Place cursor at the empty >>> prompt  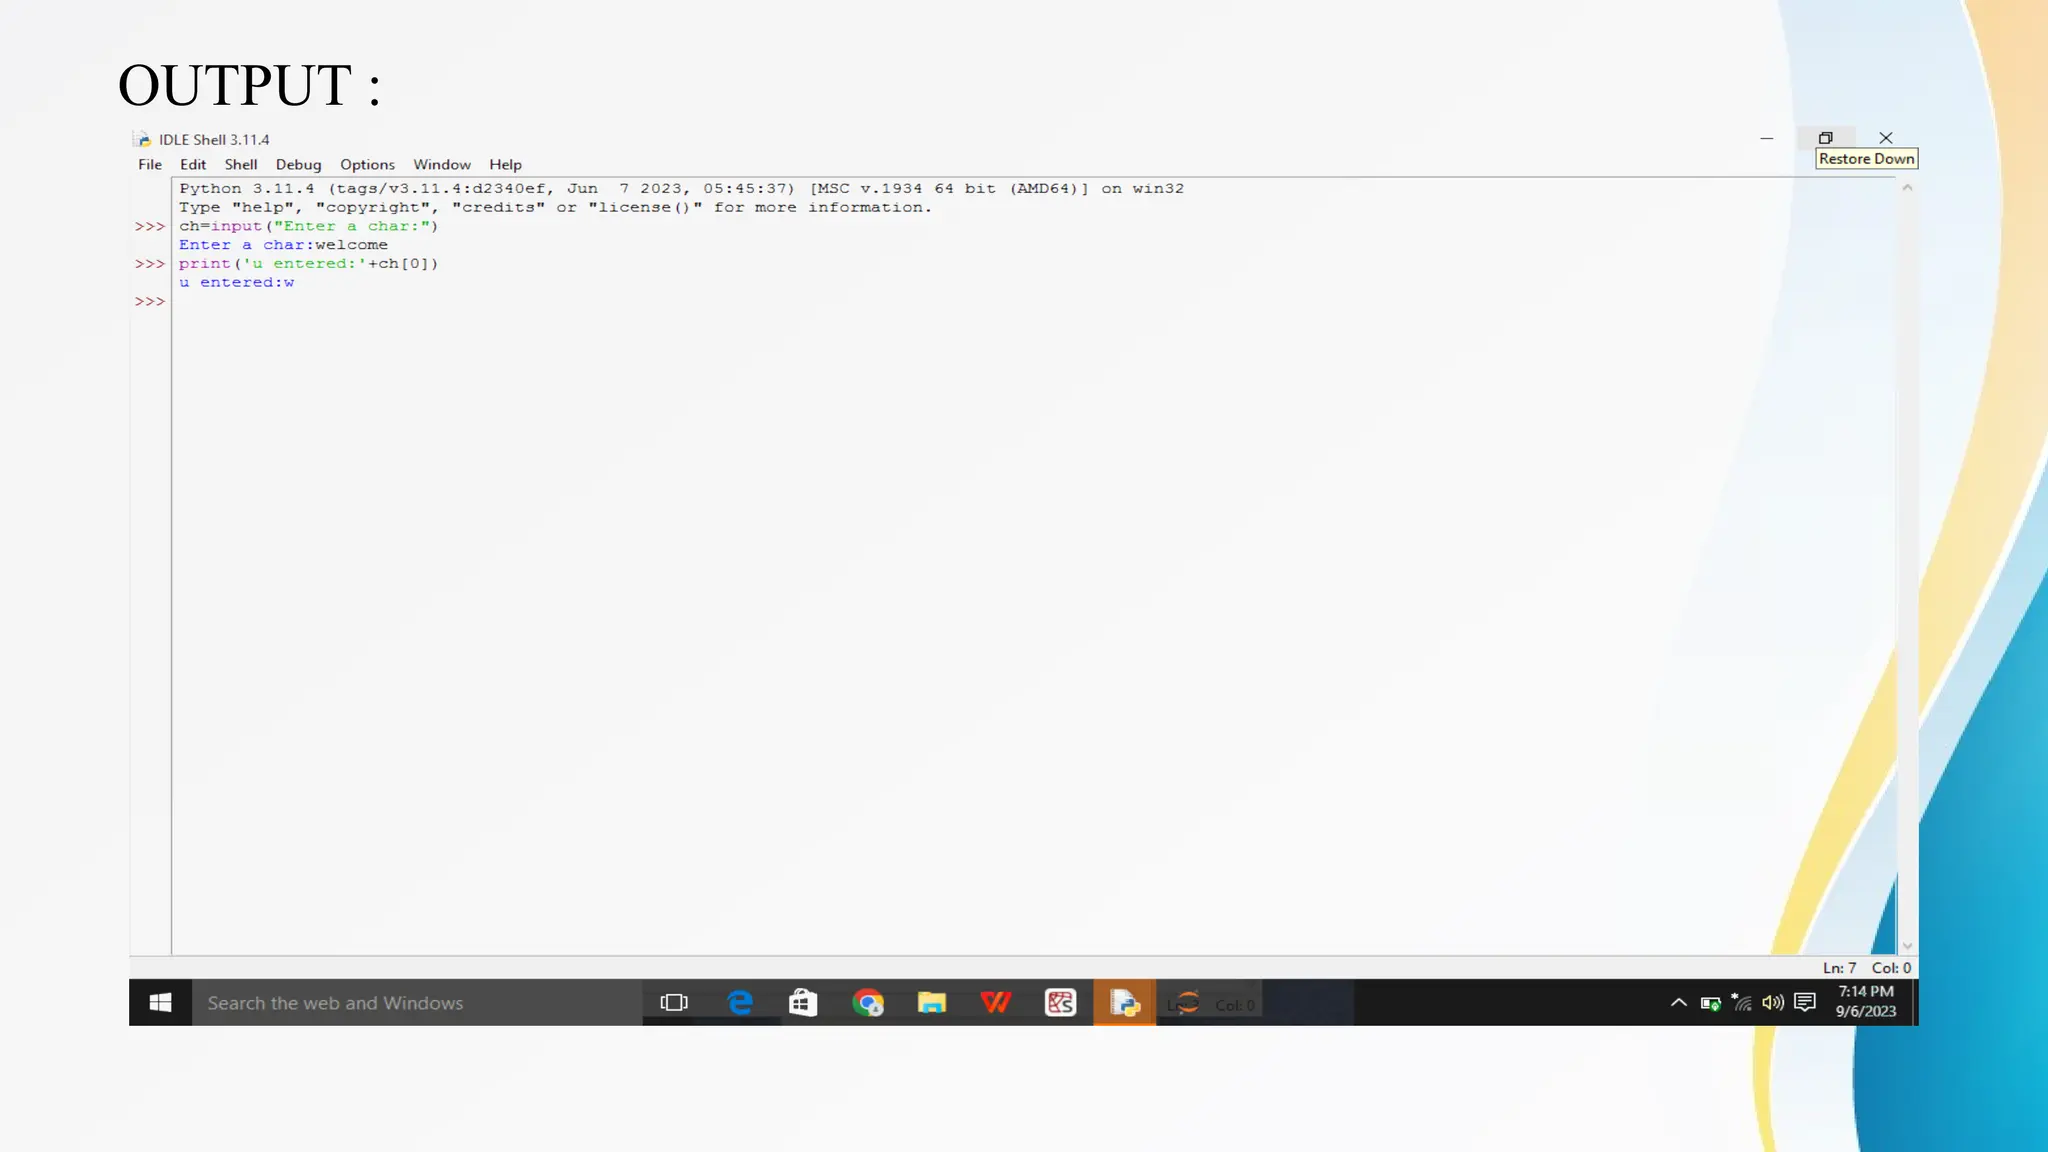pyautogui.click(x=149, y=301)
